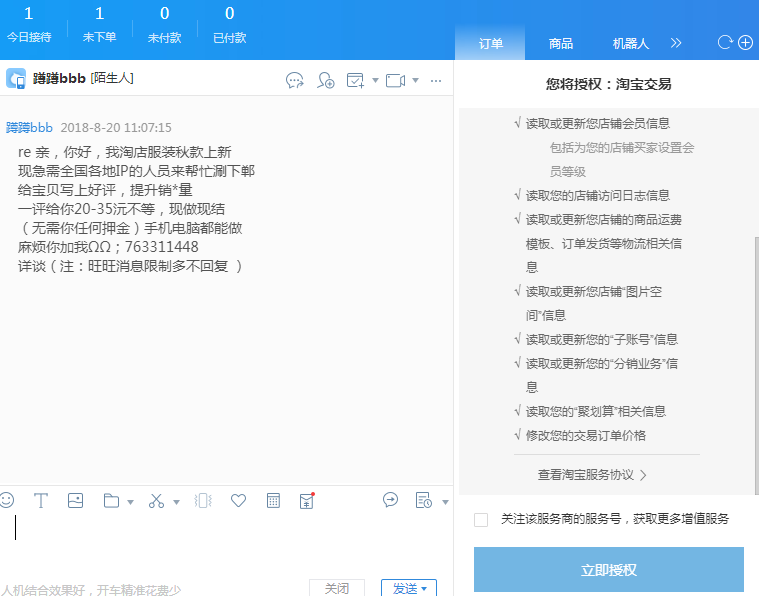Open the 发送 send options arrow
Image resolution: width=759 pixels, height=596 pixels.
425,588
